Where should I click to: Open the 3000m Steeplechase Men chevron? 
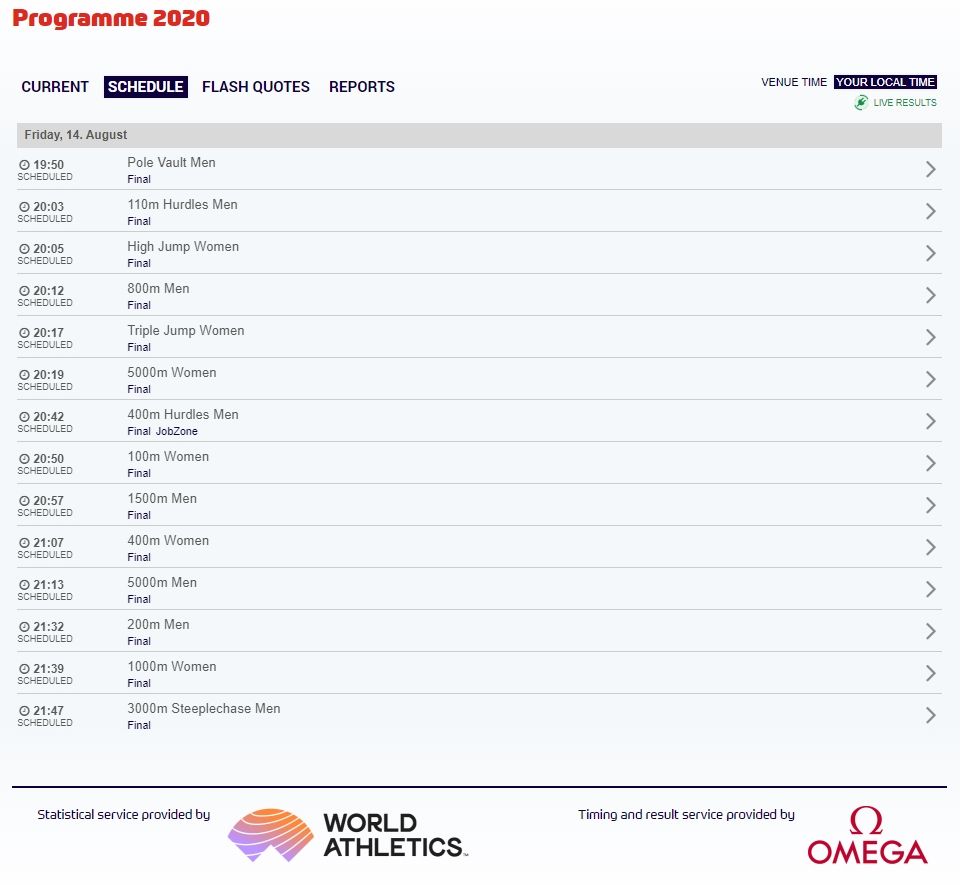click(x=930, y=715)
